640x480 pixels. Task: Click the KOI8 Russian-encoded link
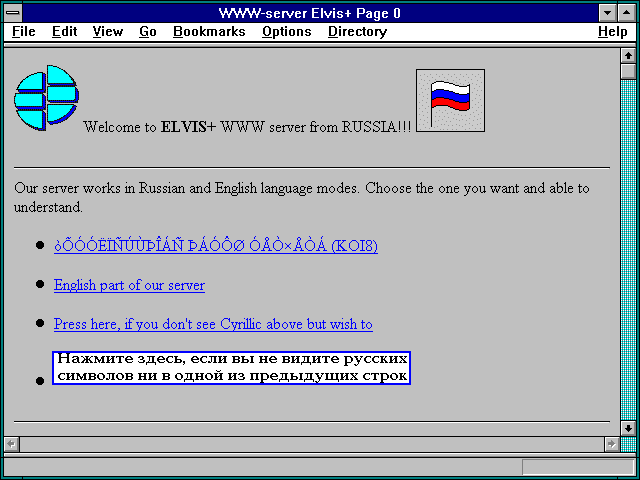[x=216, y=246]
